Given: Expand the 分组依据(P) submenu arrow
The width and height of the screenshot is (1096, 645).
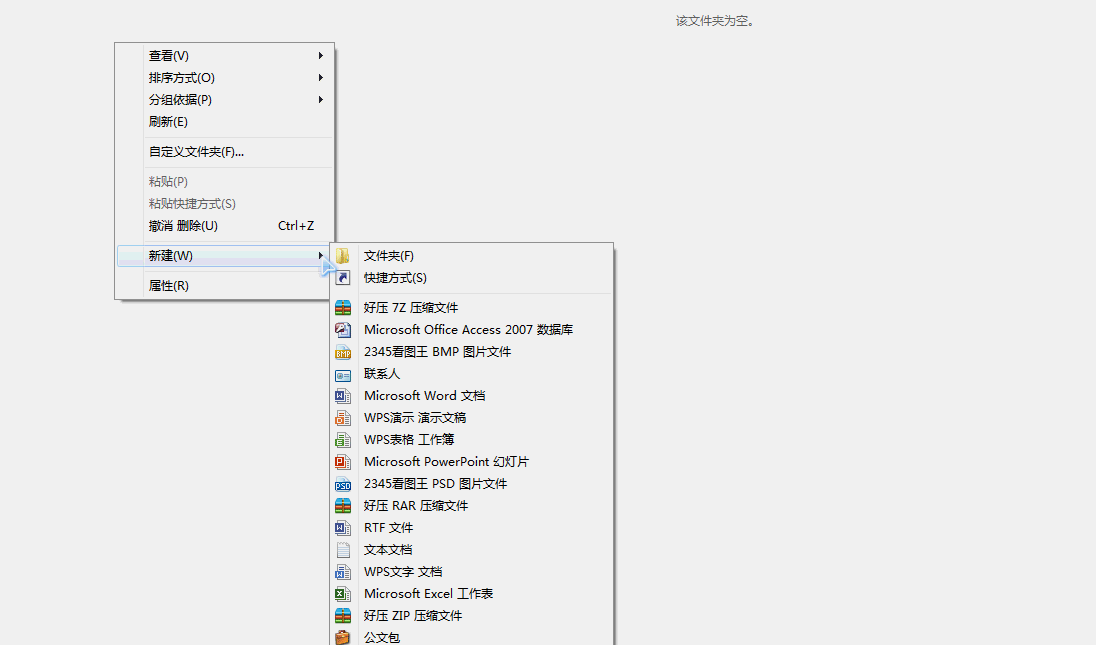Looking at the screenshot, I should (320, 100).
